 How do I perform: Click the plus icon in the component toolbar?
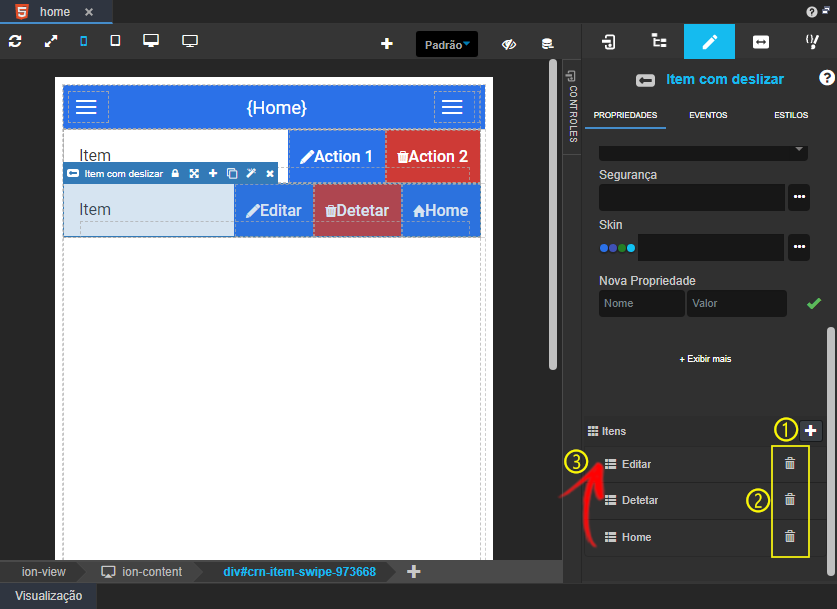[213, 173]
